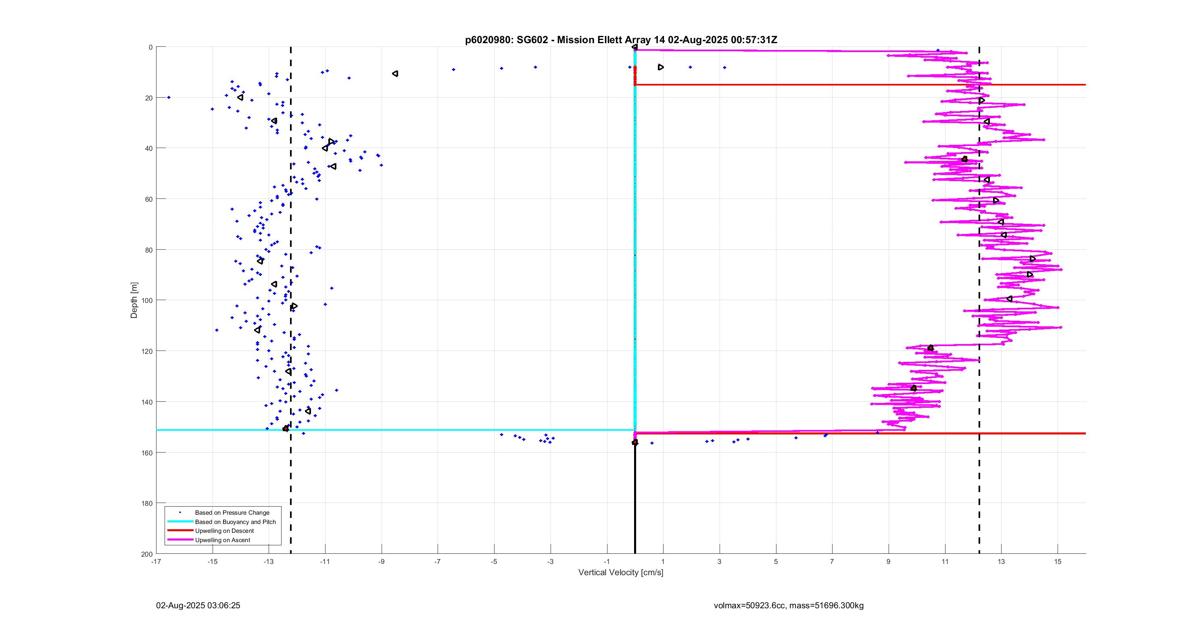Click the y-axis tick label 160
Image resolution: width=1200 pixels, height=622 pixels.
[x=146, y=452]
